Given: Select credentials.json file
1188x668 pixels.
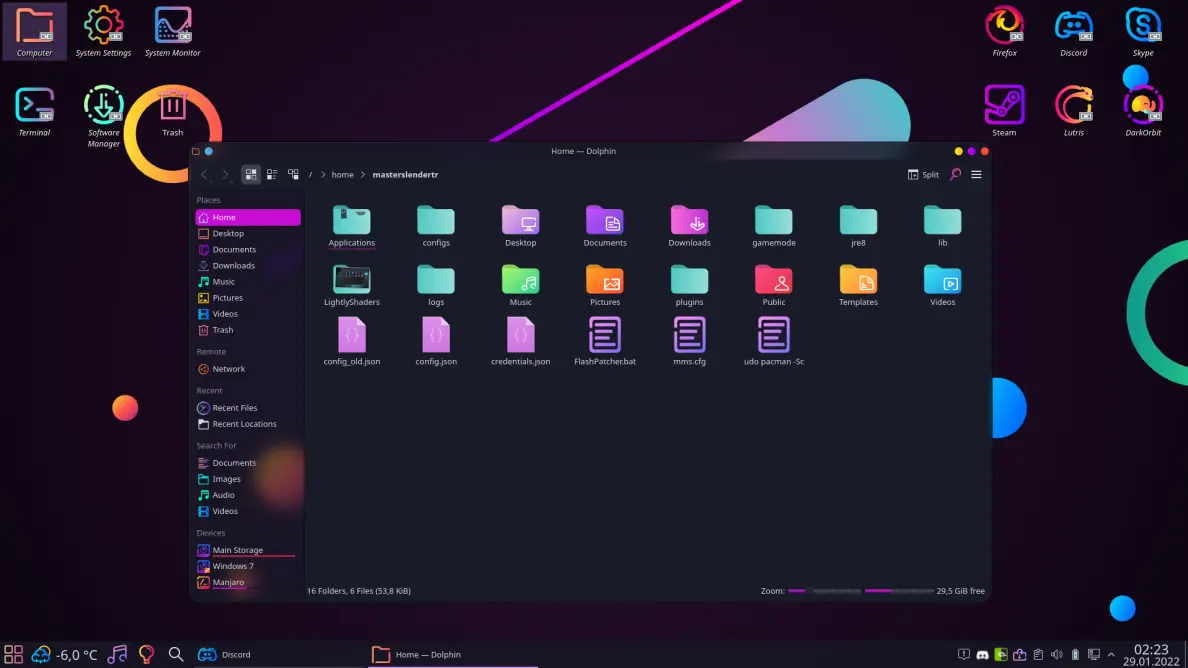Looking at the screenshot, I should tap(521, 342).
